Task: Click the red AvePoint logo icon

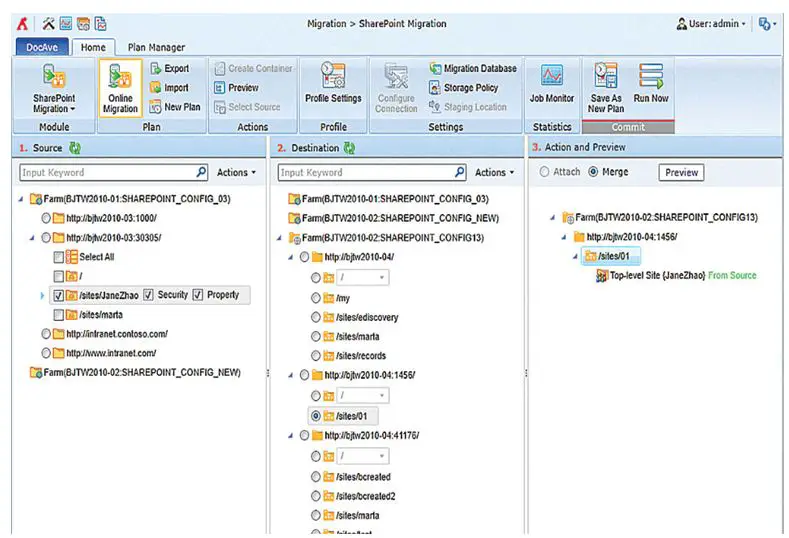Action: 23,24
